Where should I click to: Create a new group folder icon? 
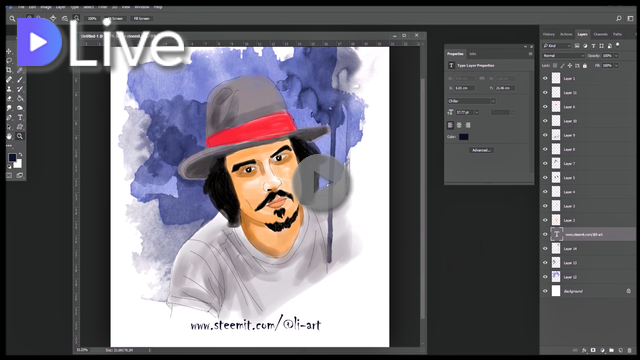pos(611,350)
